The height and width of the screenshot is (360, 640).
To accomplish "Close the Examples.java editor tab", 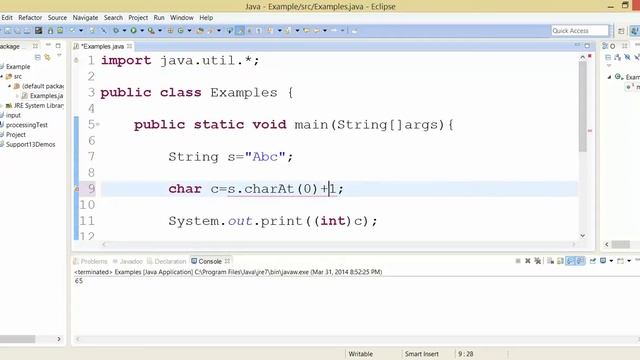I will (x=129, y=46).
